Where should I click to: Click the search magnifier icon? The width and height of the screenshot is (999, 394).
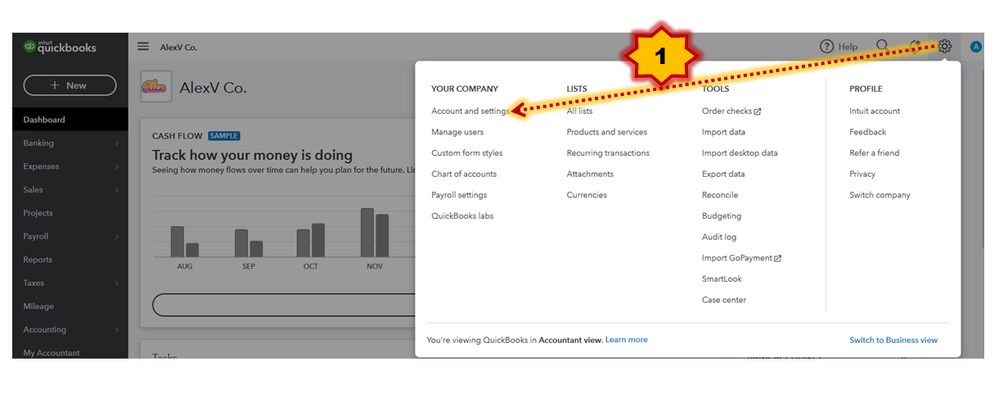[x=882, y=46]
